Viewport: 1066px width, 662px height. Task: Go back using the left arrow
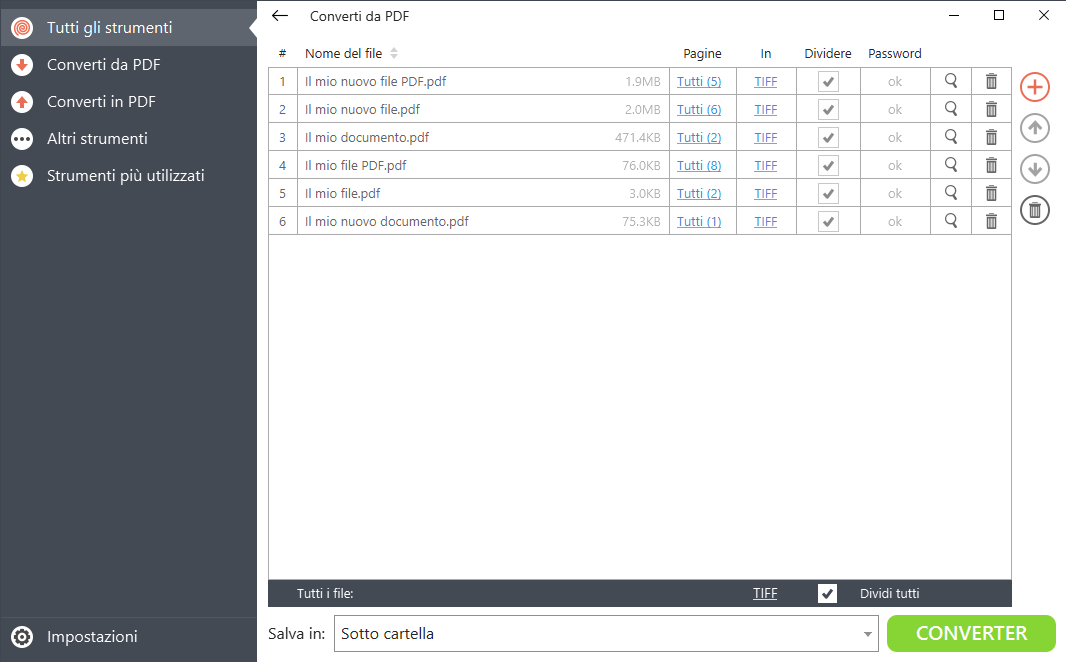(x=280, y=16)
